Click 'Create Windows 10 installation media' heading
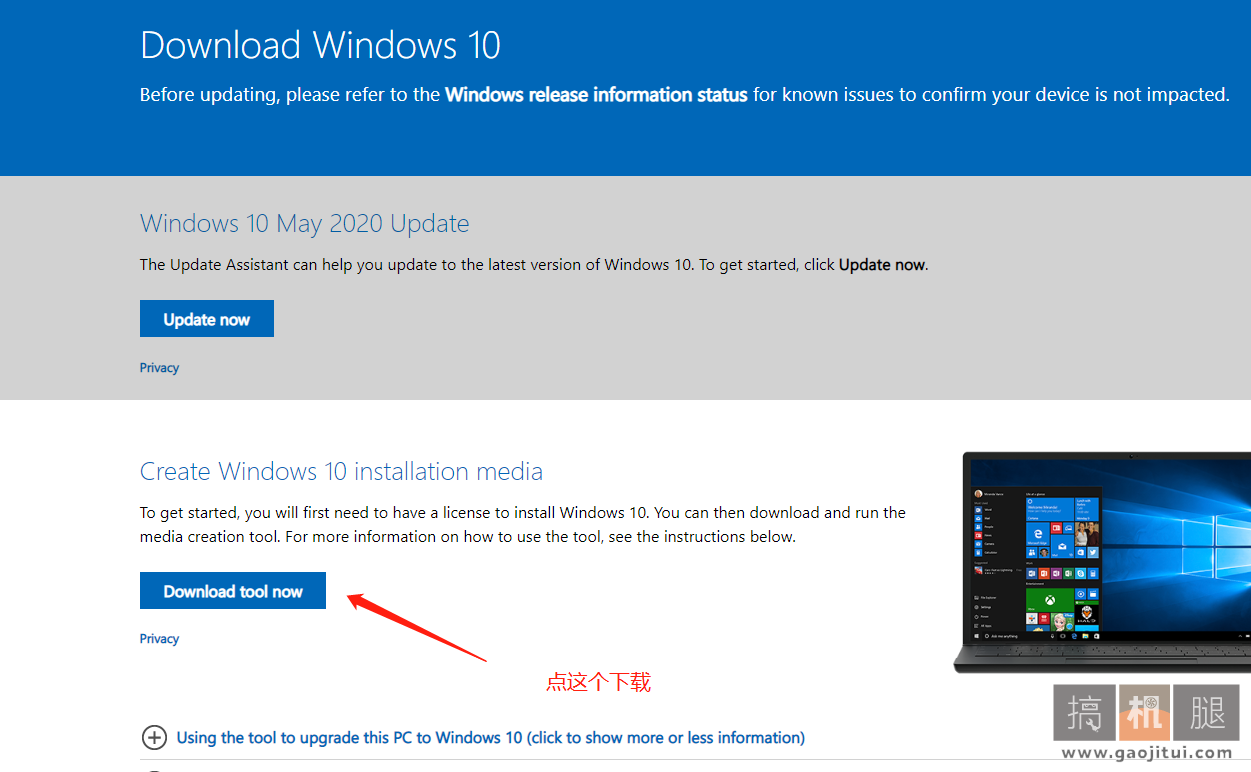 click(341, 471)
